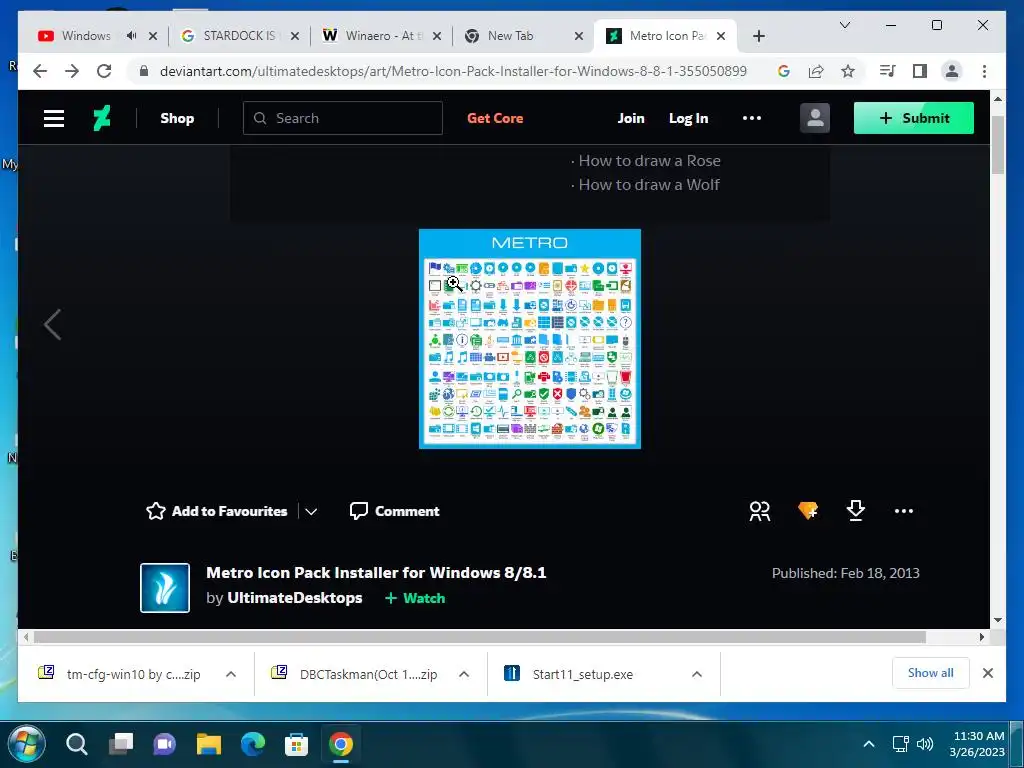Add the deviation to Favourites
Image resolution: width=1024 pixels, height=768 pixels.
coord(217,511)
